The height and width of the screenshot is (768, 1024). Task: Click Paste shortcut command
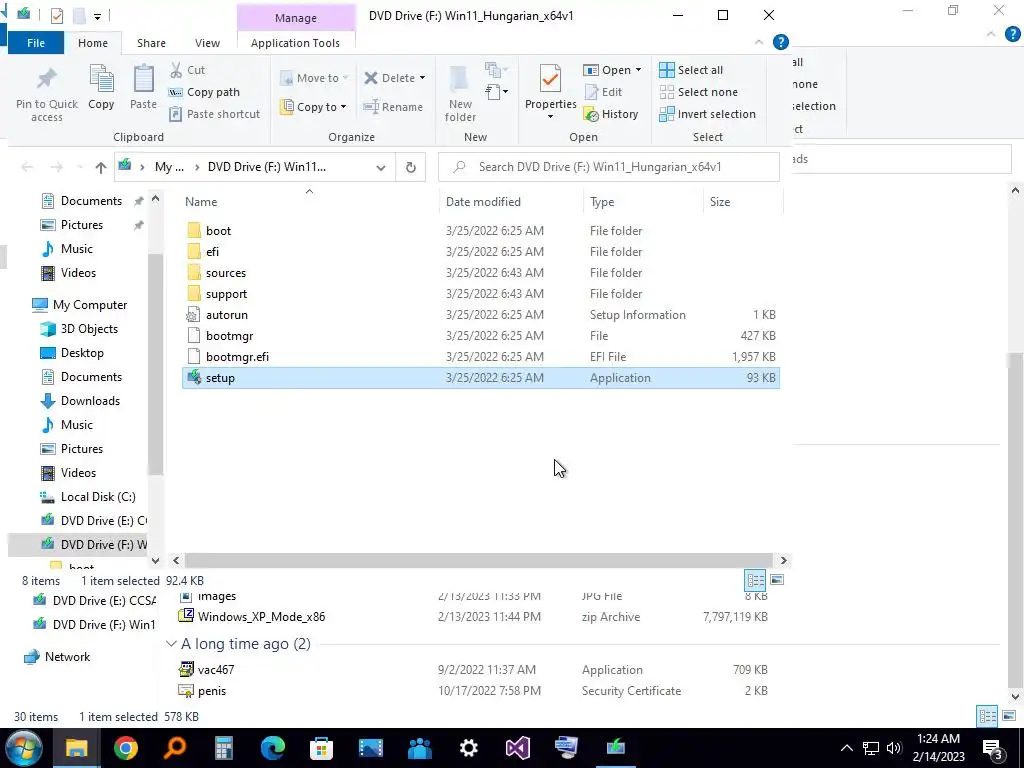(x=214, y=114)
